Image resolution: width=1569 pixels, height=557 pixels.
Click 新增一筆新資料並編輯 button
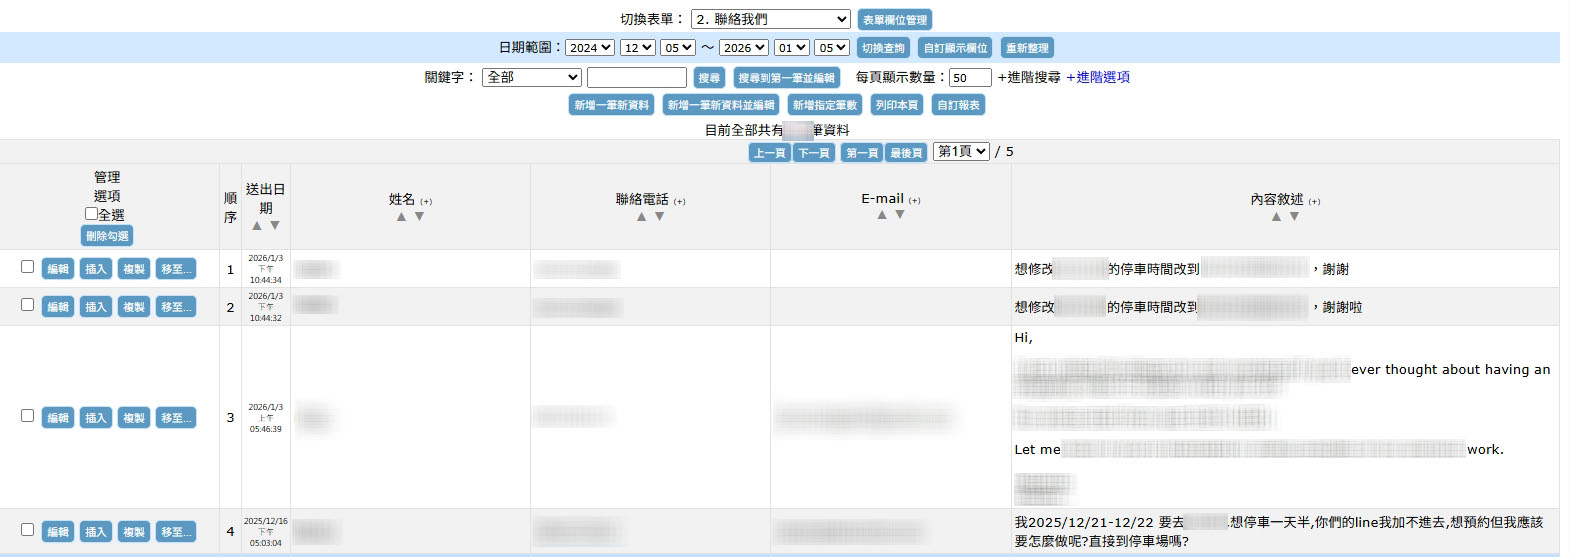coord(721,105)
